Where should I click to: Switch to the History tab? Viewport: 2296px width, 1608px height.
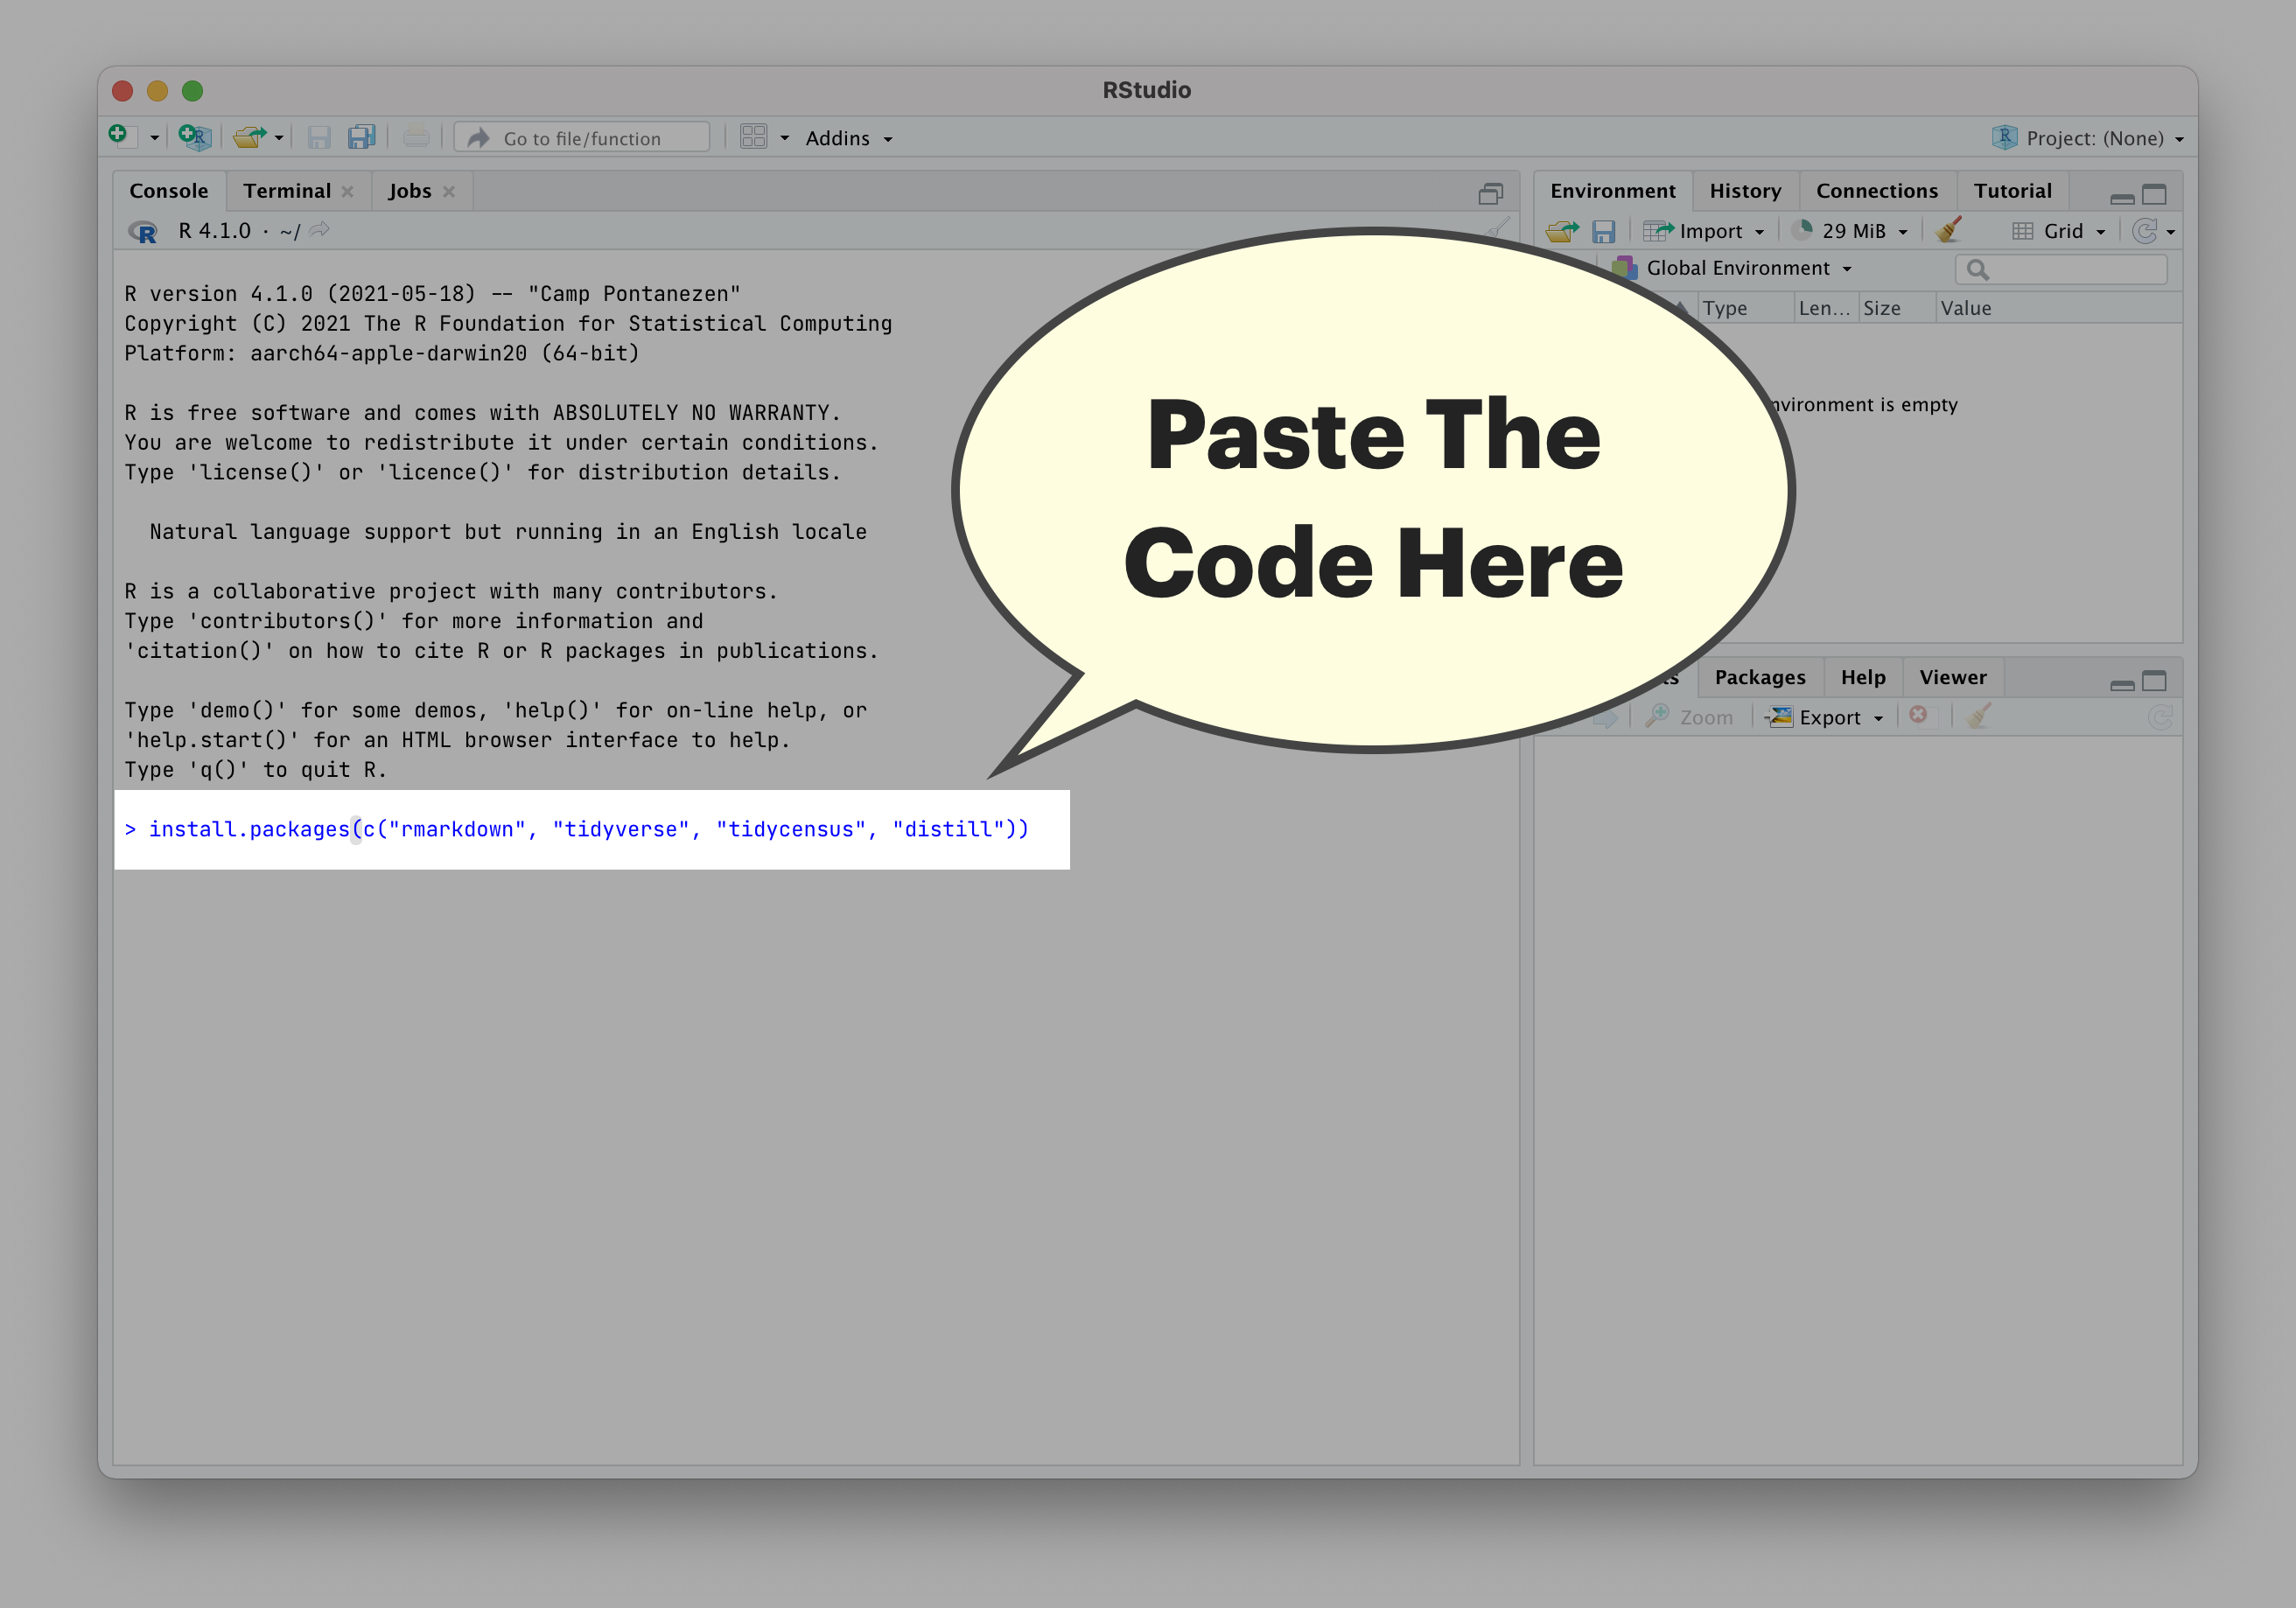coord(1745,191)
